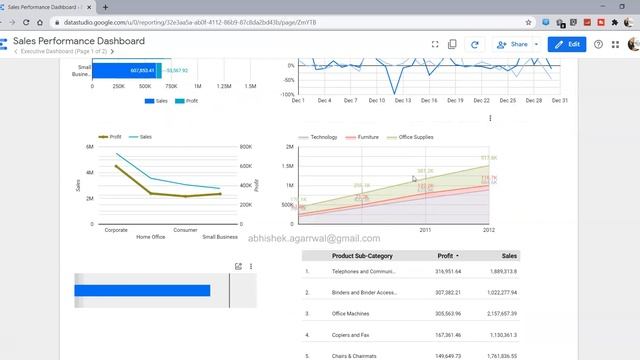Click the export icon above the bullet chart
Viewport: 640px width, 360px height.
pyautogui.click(x=238, y=266)
